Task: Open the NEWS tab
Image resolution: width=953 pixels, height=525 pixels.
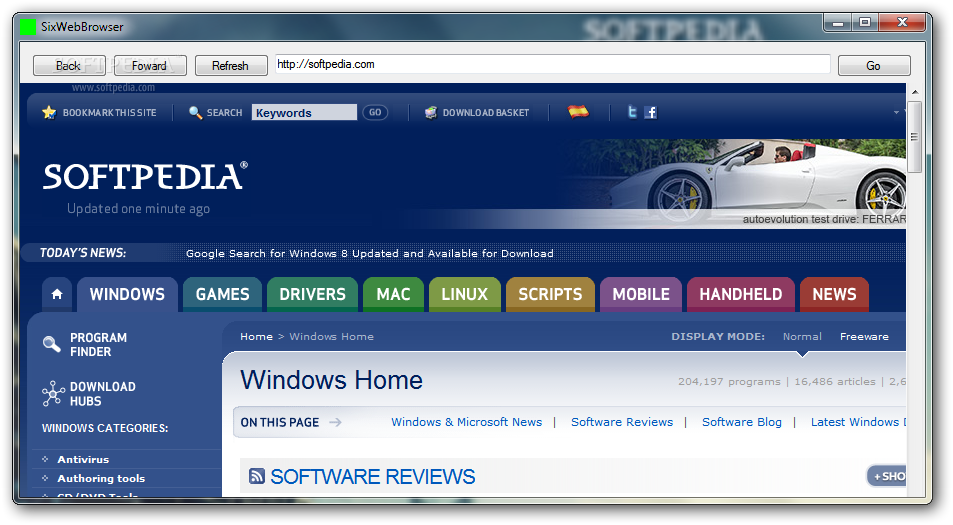Action: point(834,294)
